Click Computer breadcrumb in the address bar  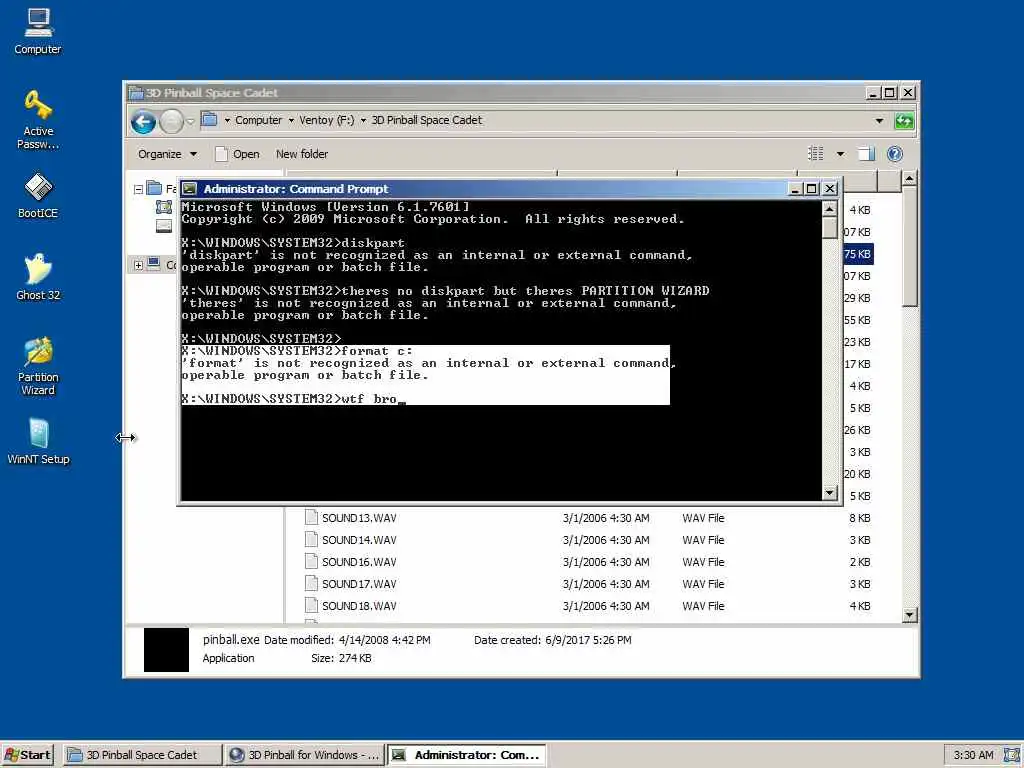[x=259, y=120]
